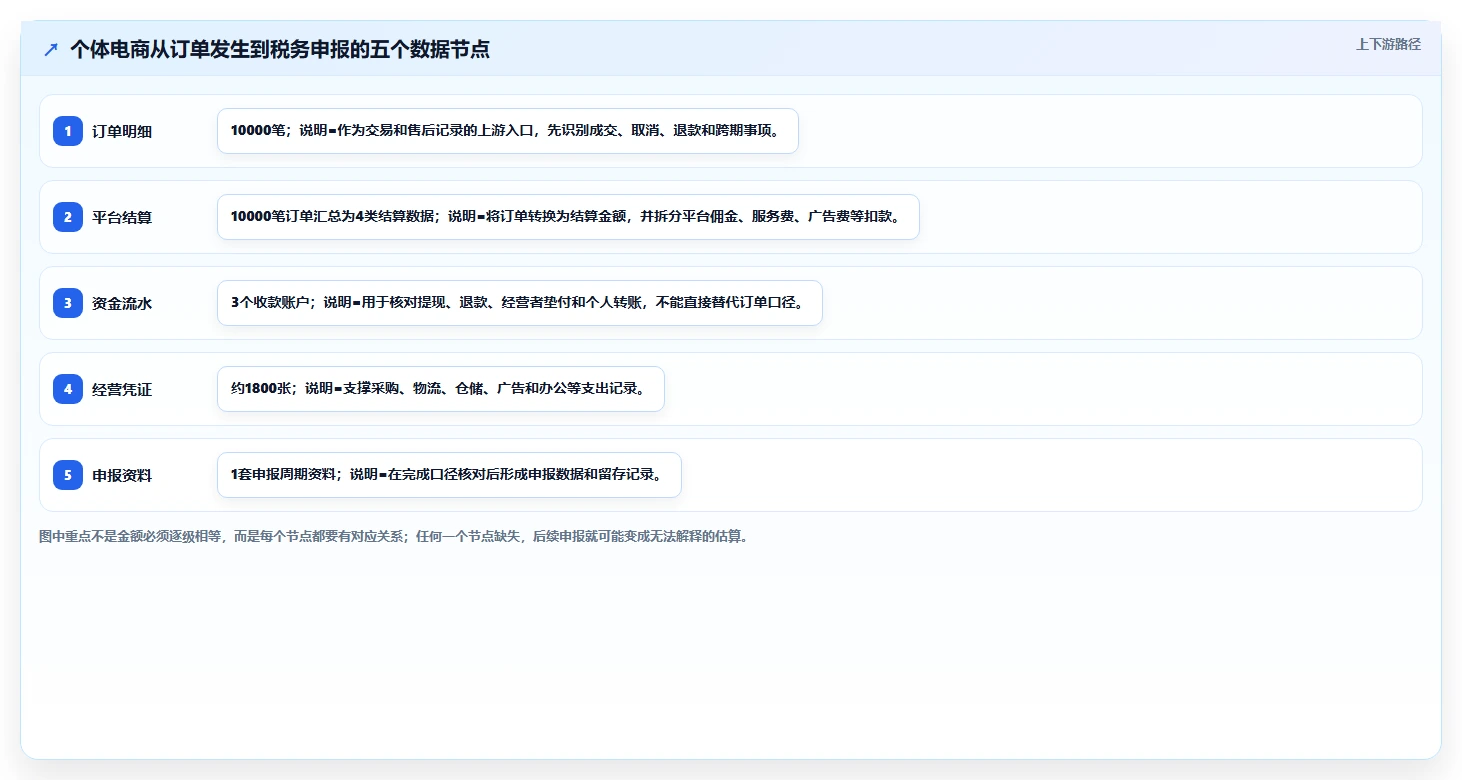The width and height of the screenshot is (1462, 780).
Task: Click the 10000笔 order description box
Action: click(x=508, y=131)
